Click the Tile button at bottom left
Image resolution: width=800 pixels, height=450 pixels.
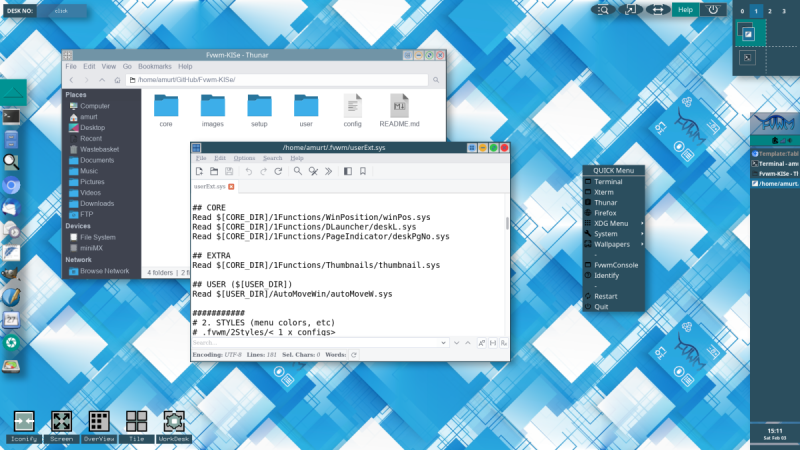click(136, 427)
